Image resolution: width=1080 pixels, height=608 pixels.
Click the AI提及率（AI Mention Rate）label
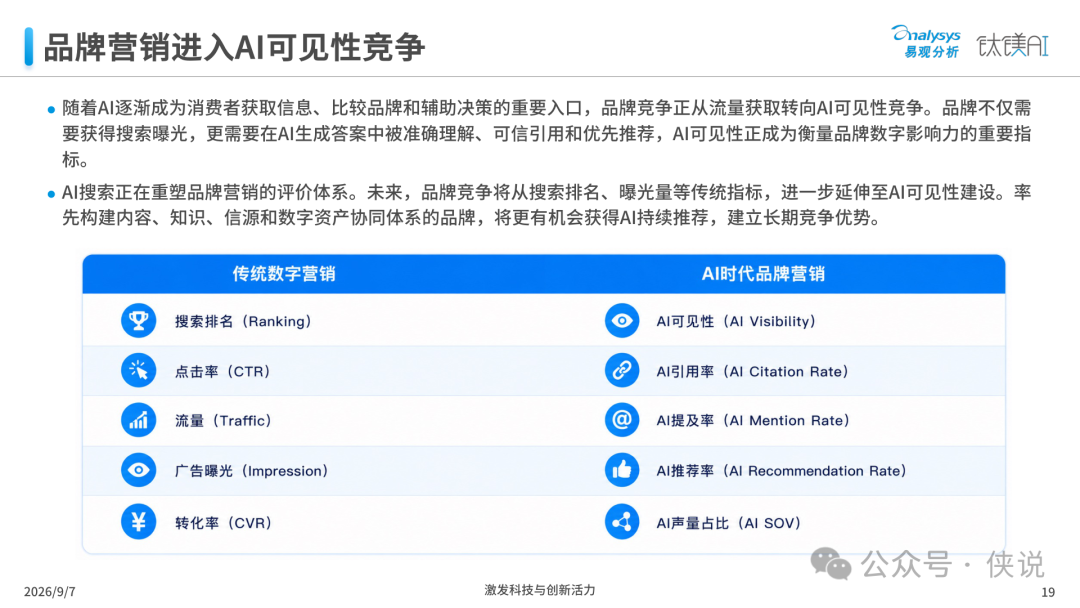tap(753, 421)
